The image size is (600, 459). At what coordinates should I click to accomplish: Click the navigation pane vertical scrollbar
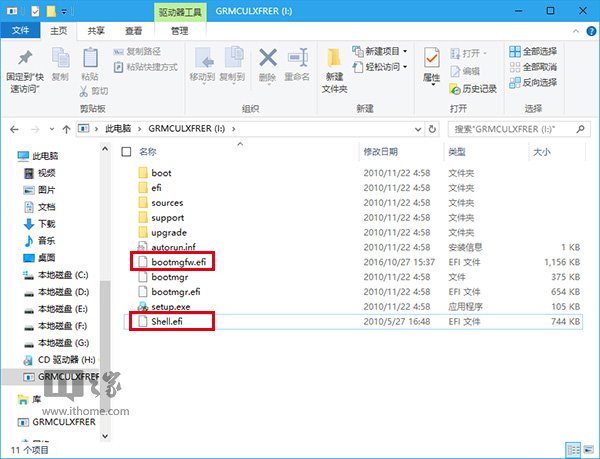point(105,300)
